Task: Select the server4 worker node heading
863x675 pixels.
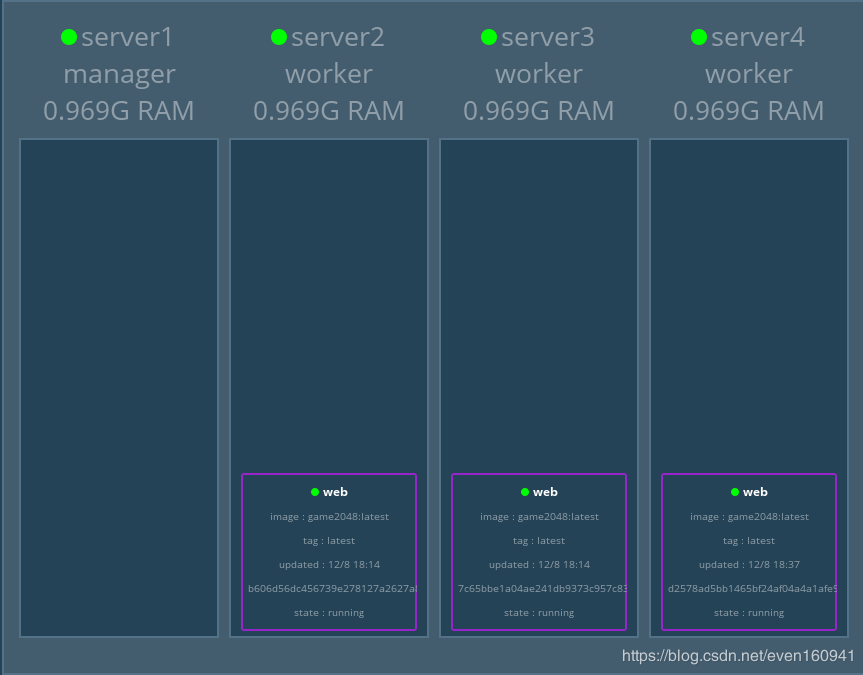Action: [x=749, y=74]
